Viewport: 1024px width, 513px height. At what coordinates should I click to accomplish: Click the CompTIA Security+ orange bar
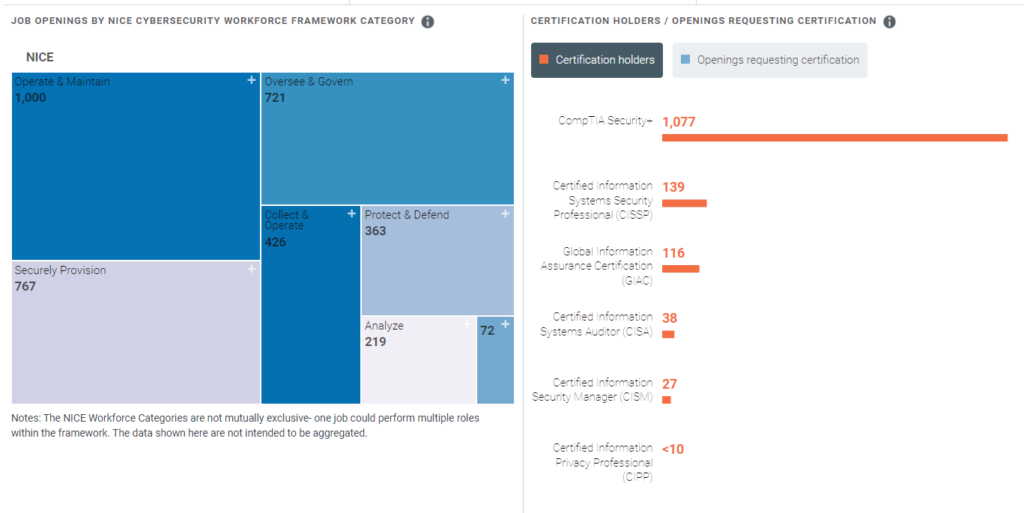834,138
